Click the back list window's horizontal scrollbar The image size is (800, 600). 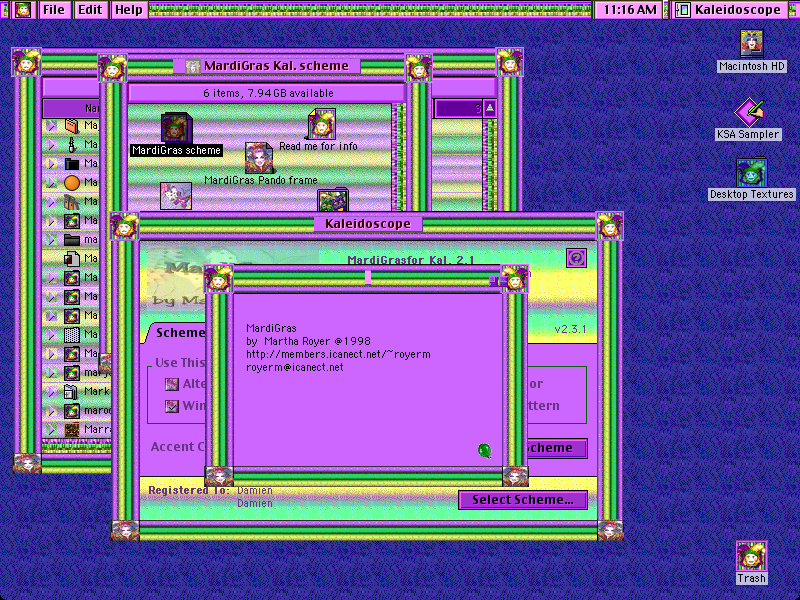point(77,447)
